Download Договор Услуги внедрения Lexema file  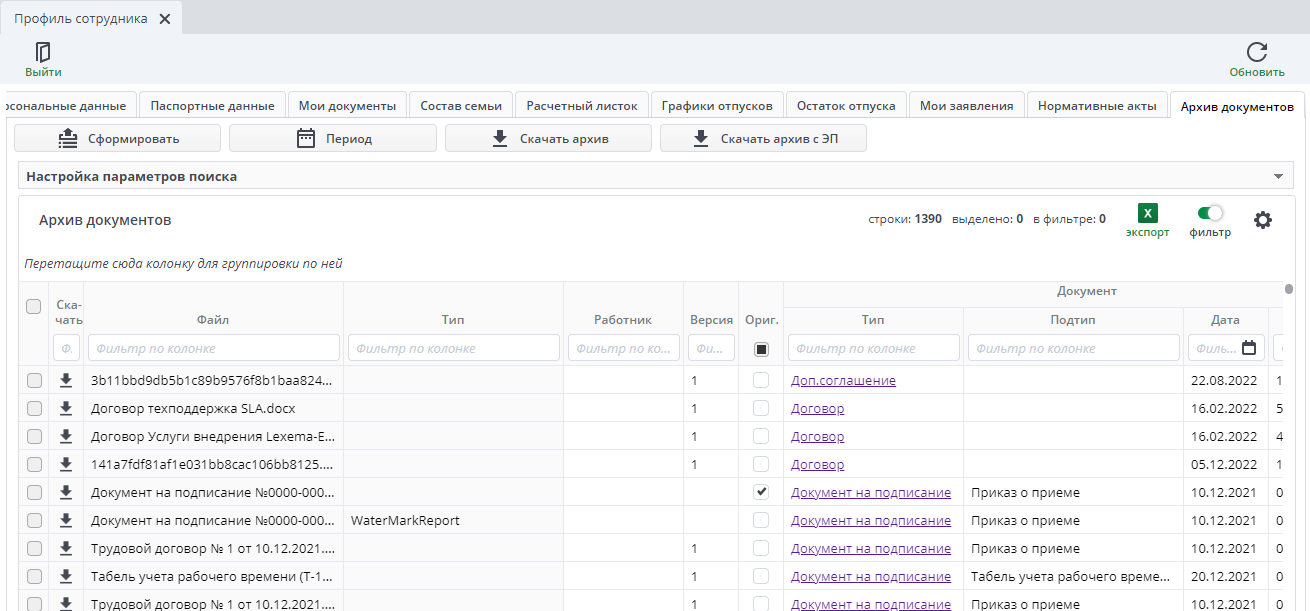point(67,436)
